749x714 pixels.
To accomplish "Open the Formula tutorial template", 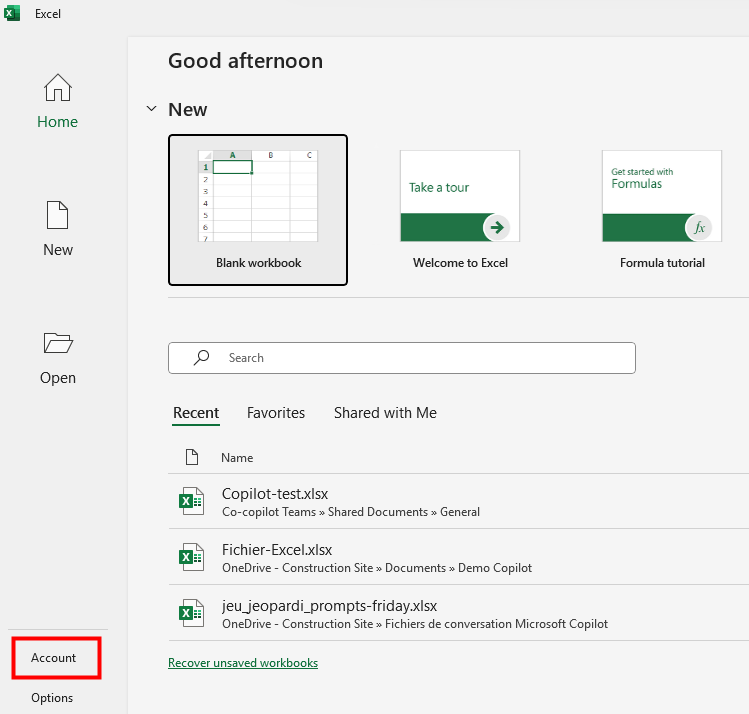I will [x=662, y=210].
